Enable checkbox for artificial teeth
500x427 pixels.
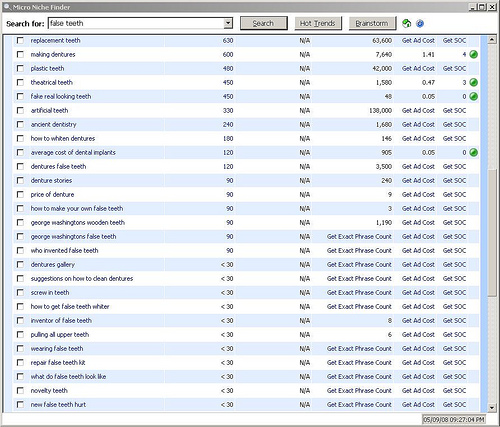click(20, 110)
